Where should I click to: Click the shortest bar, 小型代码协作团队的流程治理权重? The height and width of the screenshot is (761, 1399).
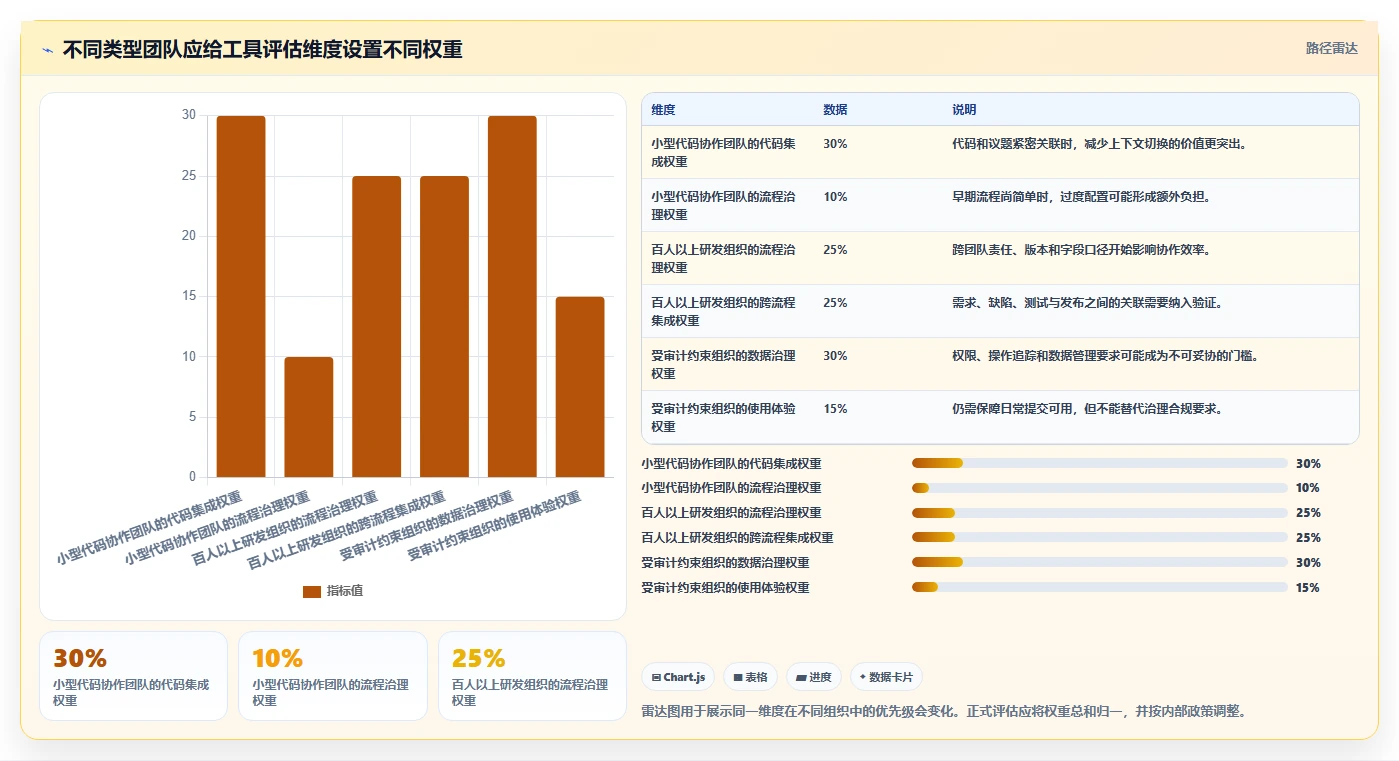(309, 417)
